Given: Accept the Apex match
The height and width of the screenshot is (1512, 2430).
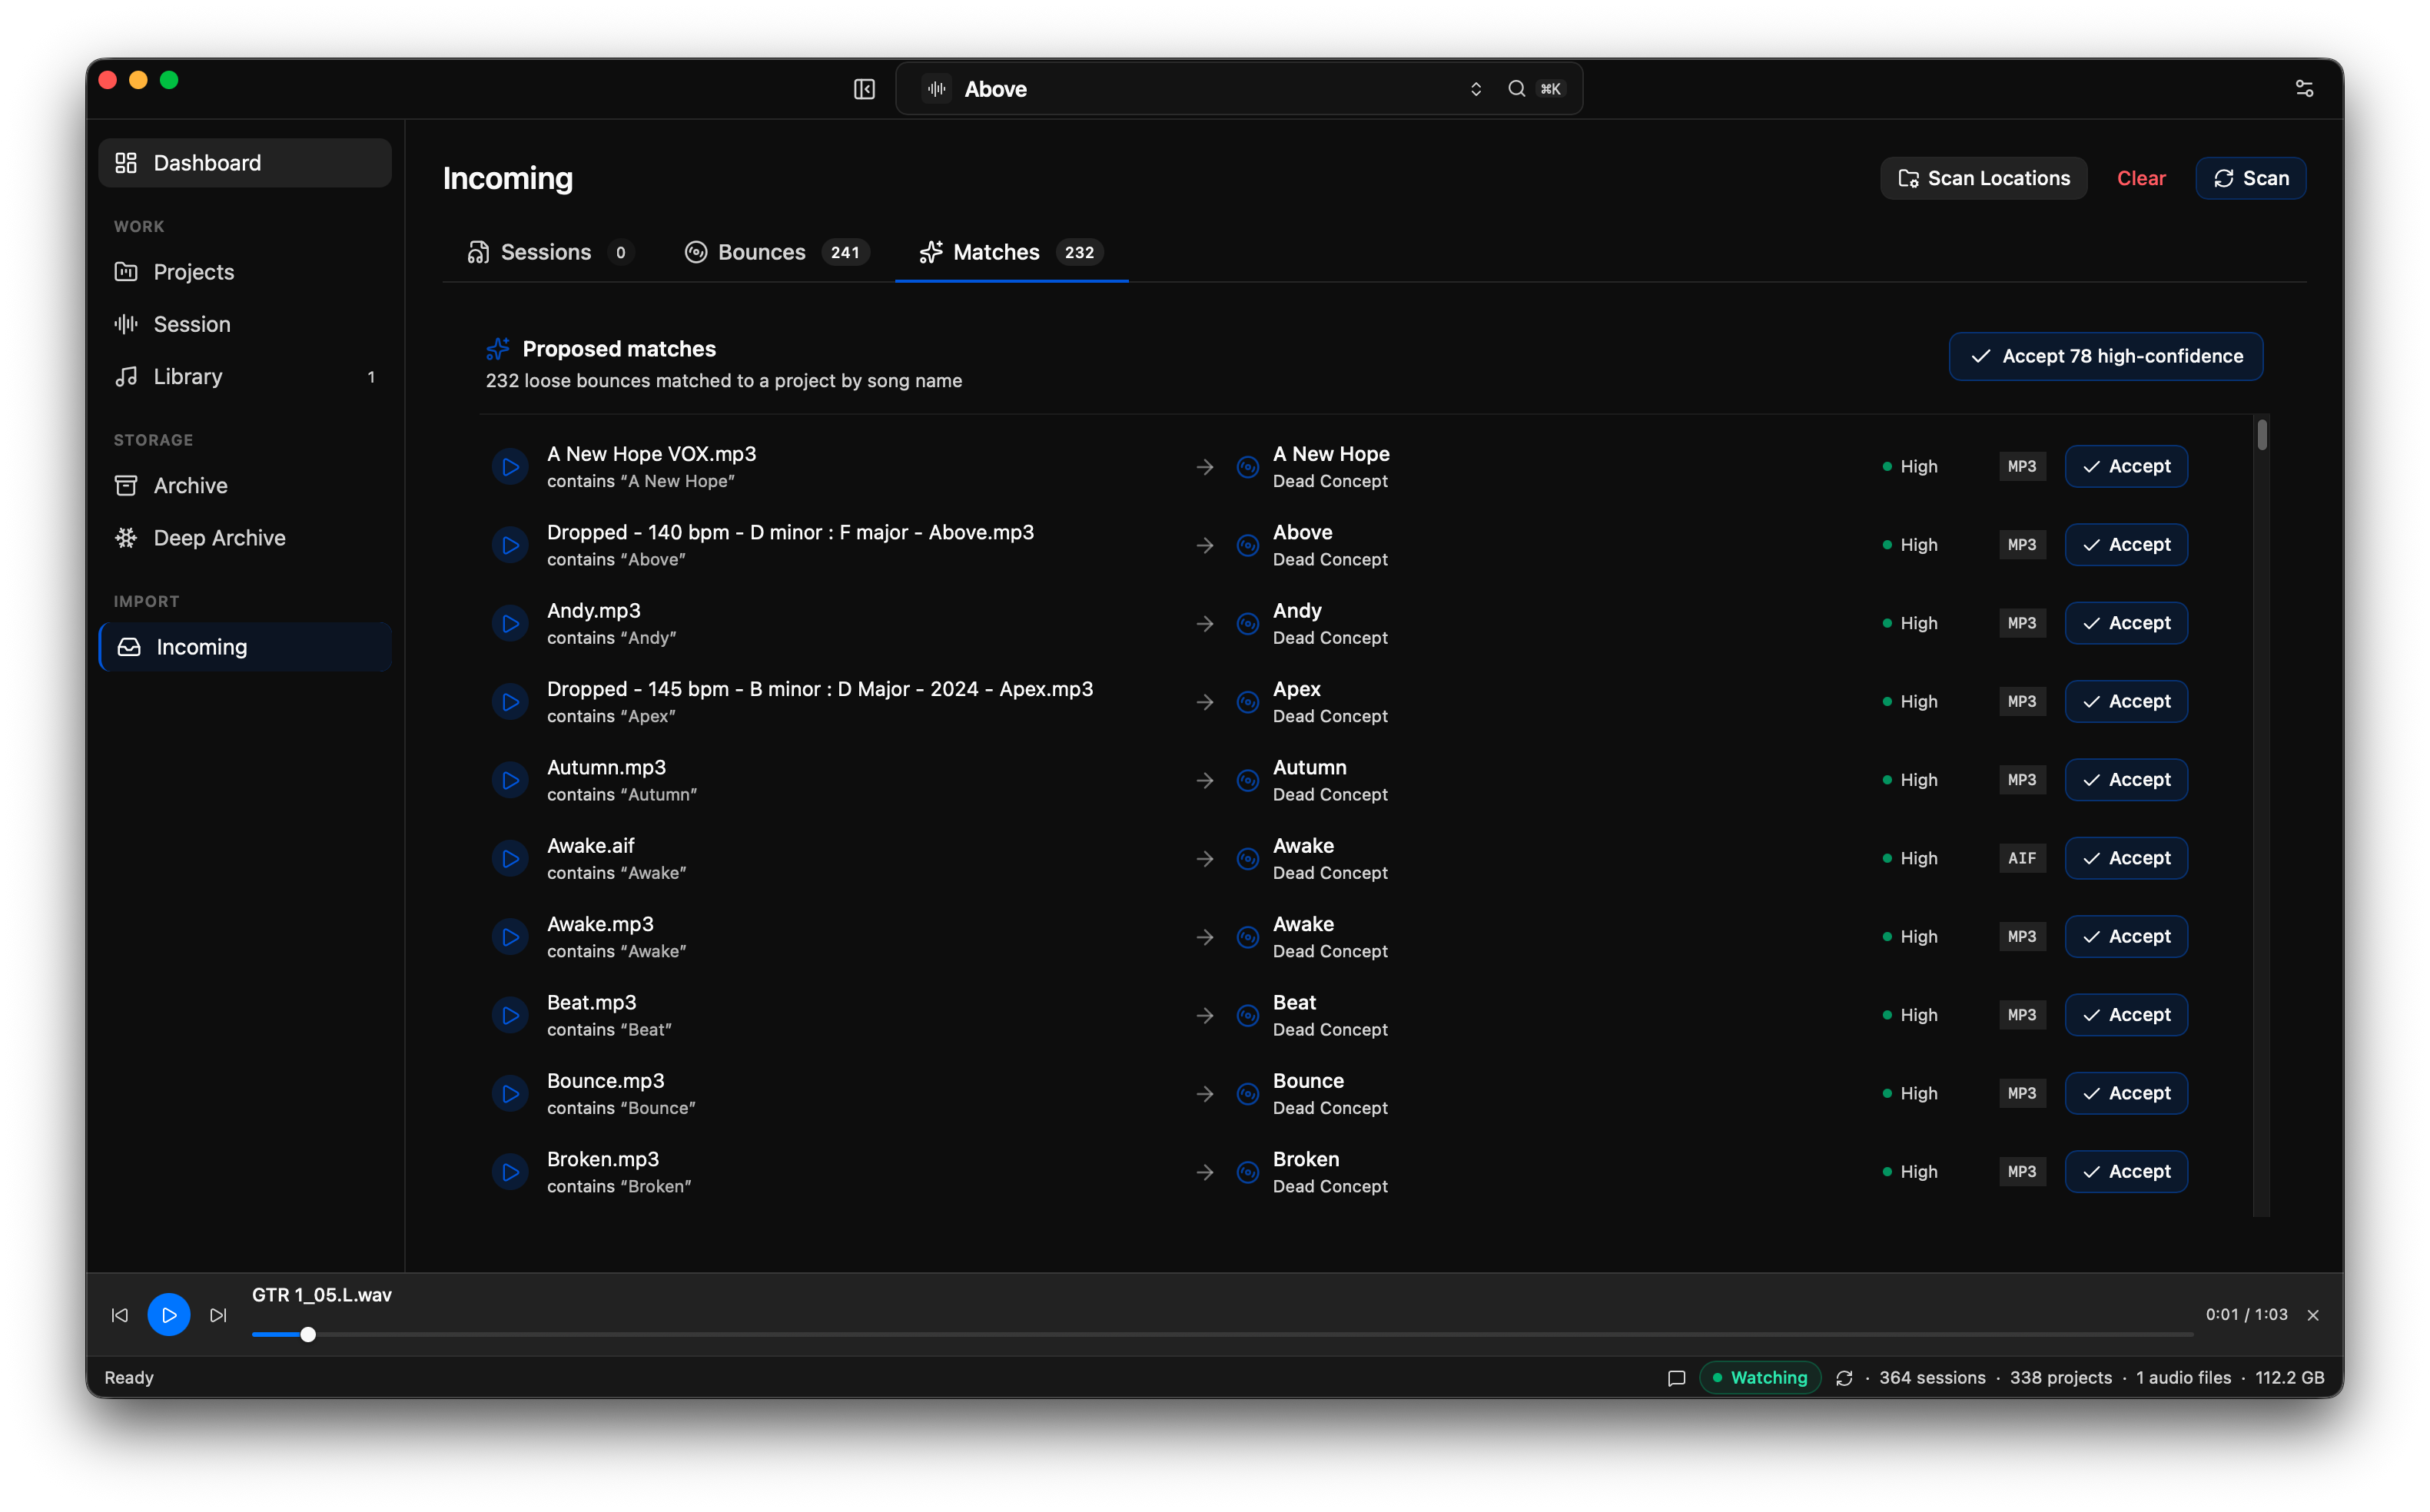Looking at the screenshot, I should coord(2126,701).
